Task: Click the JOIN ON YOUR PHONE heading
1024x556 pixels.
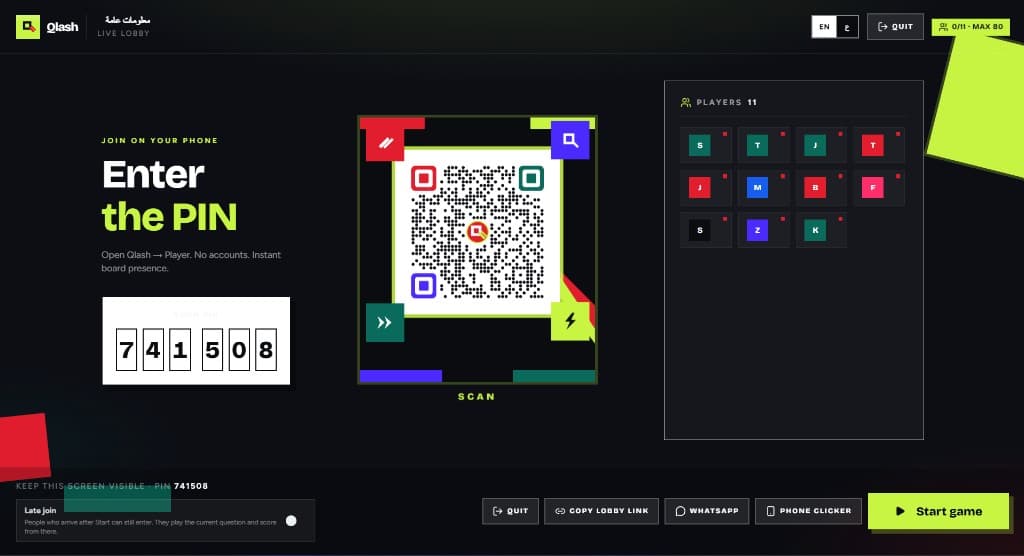Action: pyautogui.click(x=159, y=140)
